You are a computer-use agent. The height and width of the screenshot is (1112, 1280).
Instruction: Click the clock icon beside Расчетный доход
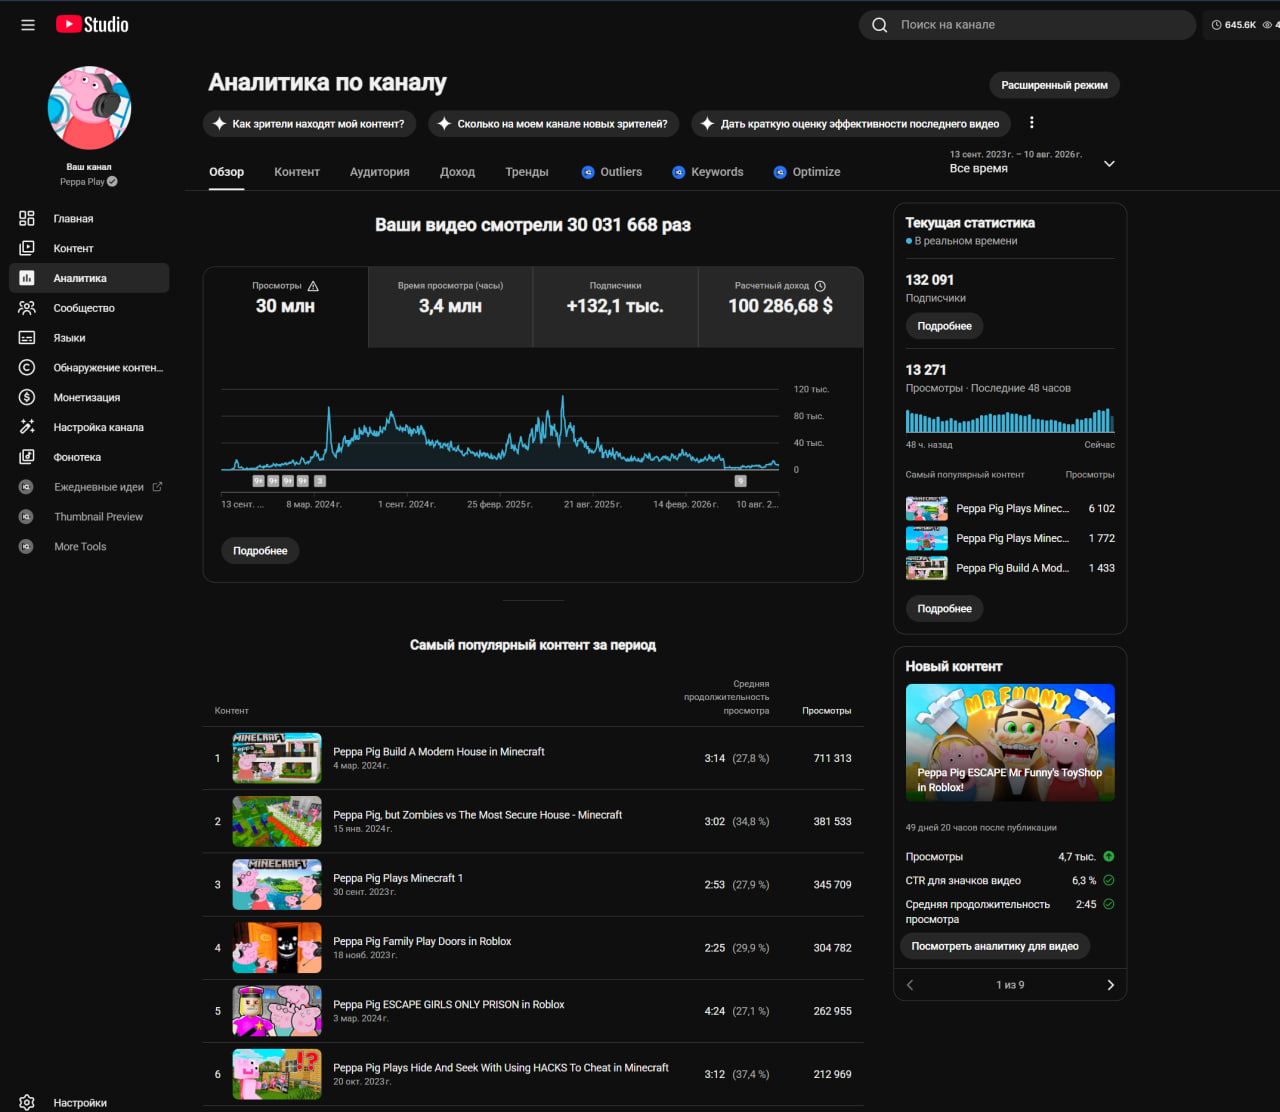[x=820, y=286]
